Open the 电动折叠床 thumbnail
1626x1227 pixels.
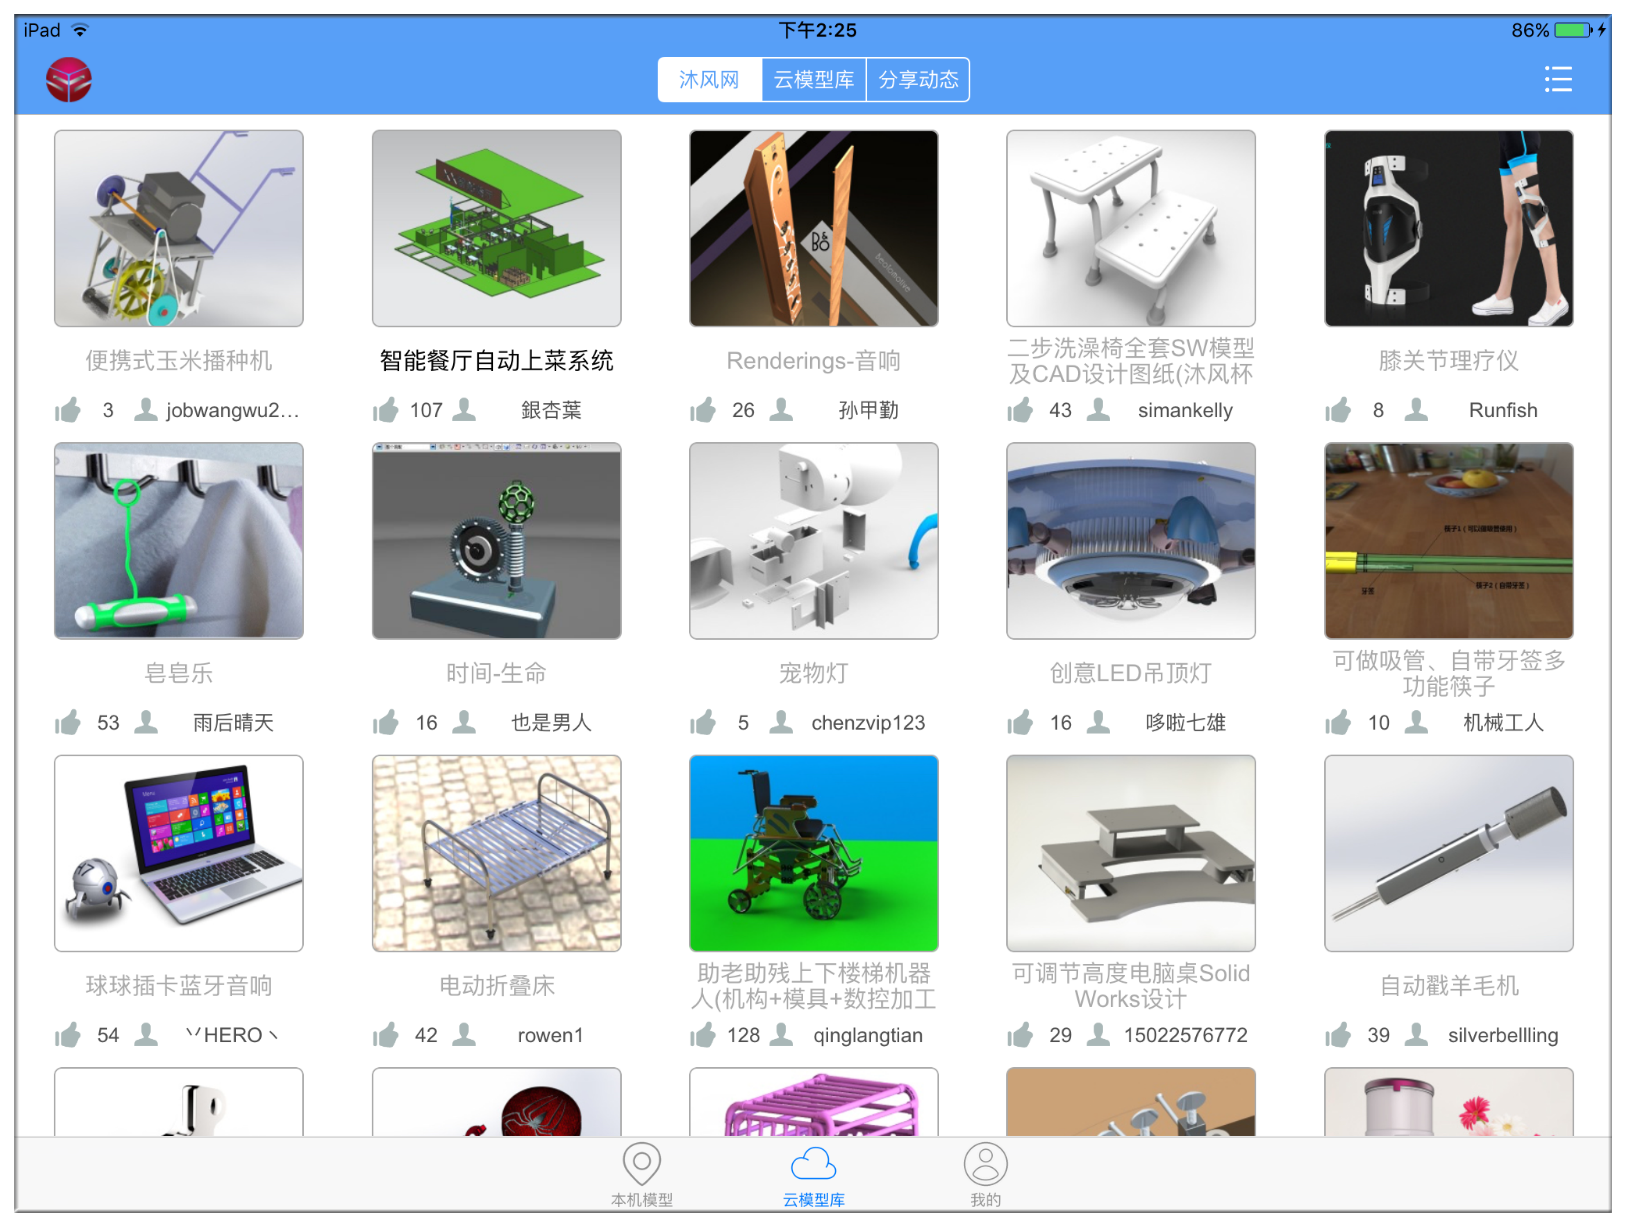click(x=497, y=853)
